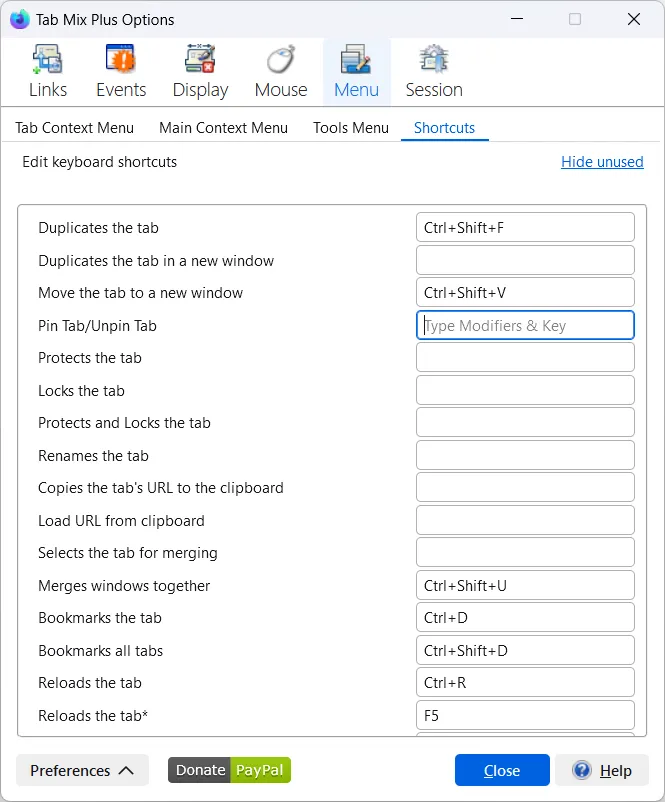Open the Session options category
Viewport: 665px width, 802px height.
coord(433,72)
